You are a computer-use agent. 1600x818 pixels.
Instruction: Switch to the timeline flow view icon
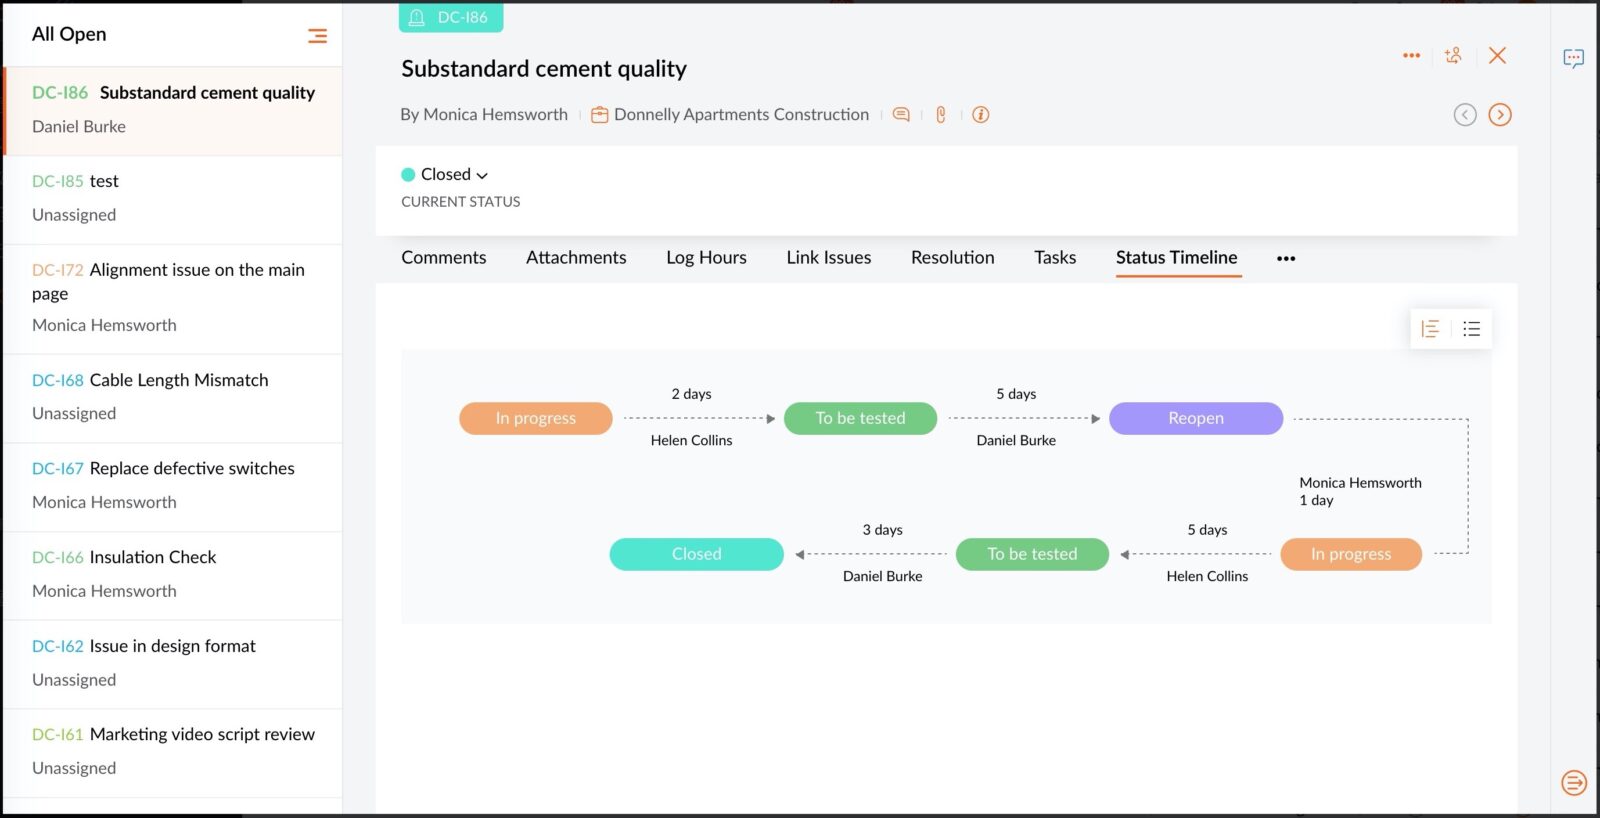coord(1430,329)
